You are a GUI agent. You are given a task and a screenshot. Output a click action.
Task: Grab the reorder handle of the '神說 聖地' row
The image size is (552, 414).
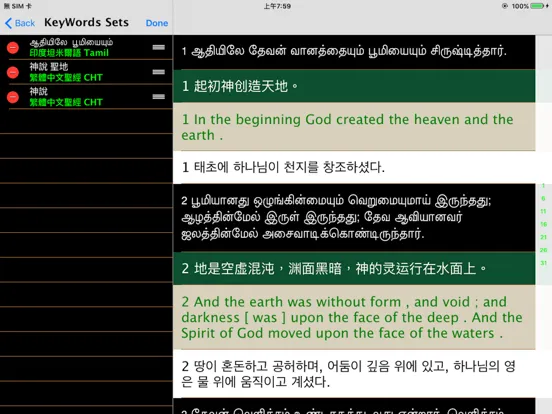click(x=158, y=72)
